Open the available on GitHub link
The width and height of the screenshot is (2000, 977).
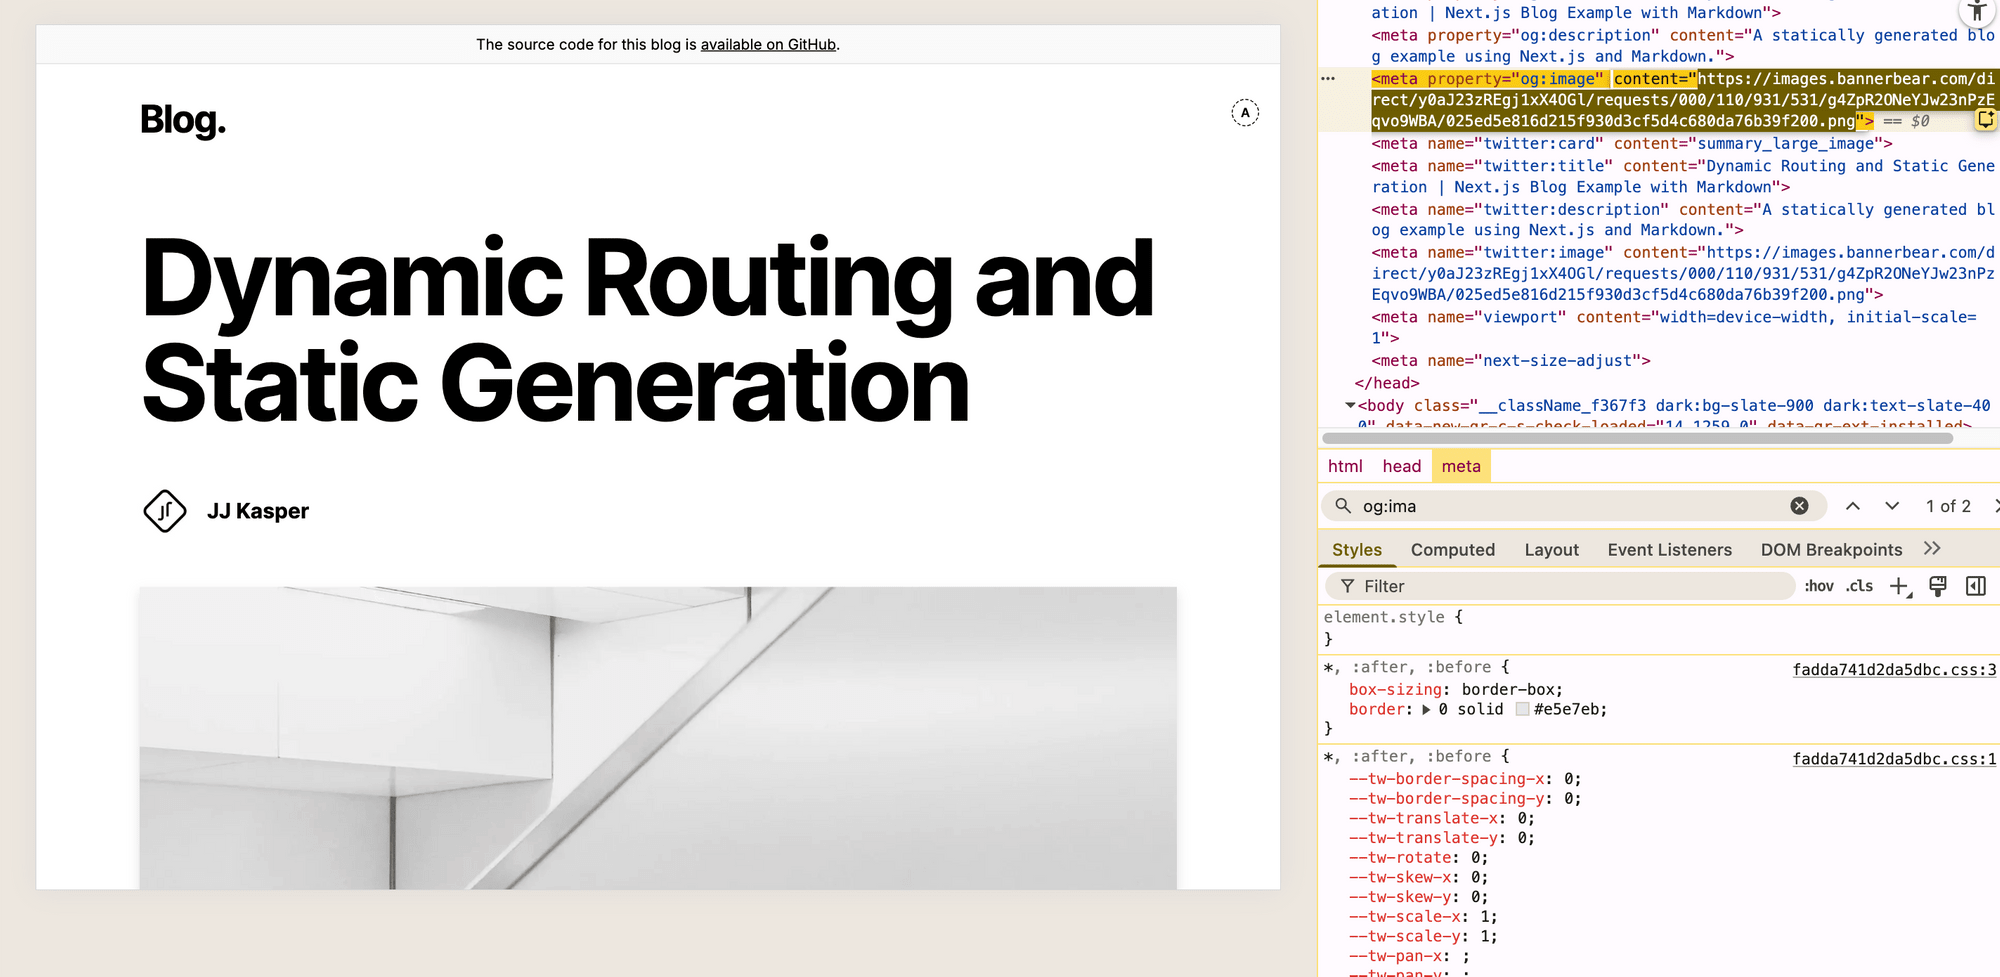click(x=768, y=44)
